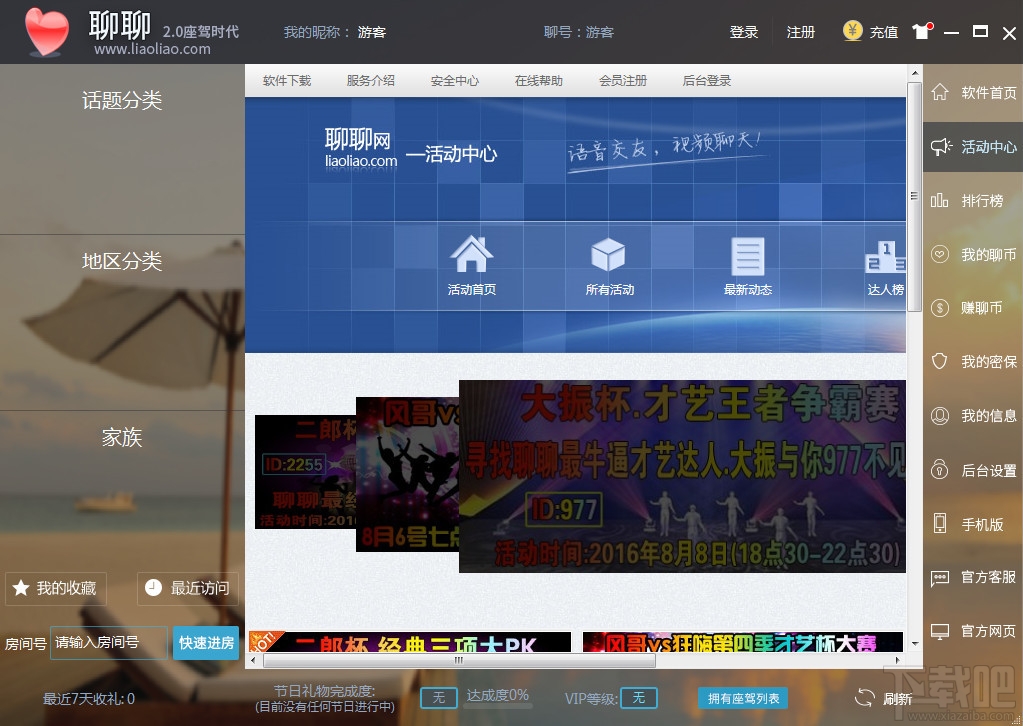Refresh the page using the 刷新 icon

pyautogui.click(x=878, y=698)
